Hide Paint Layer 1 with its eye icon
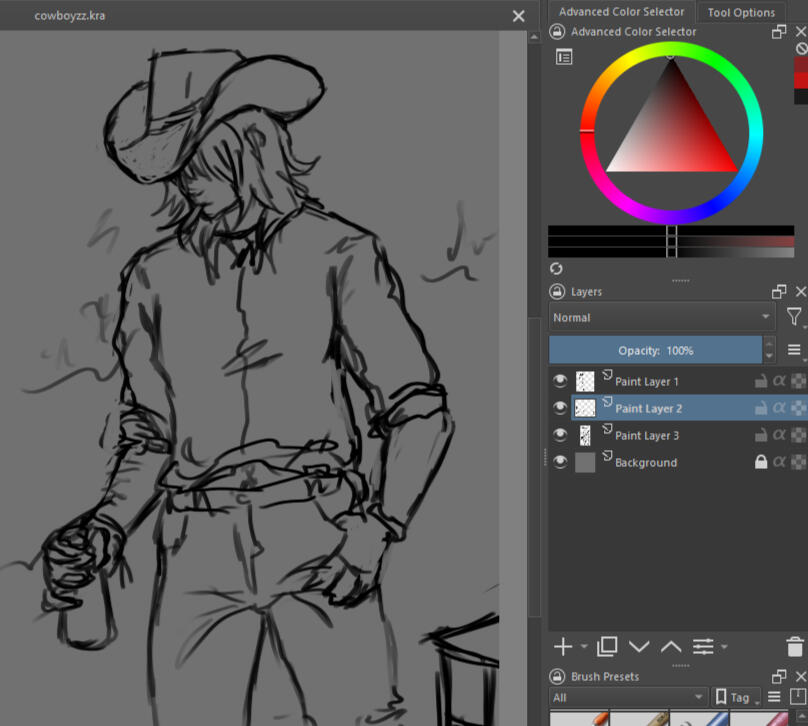The image size is (808, 726). tap(560, 381)
